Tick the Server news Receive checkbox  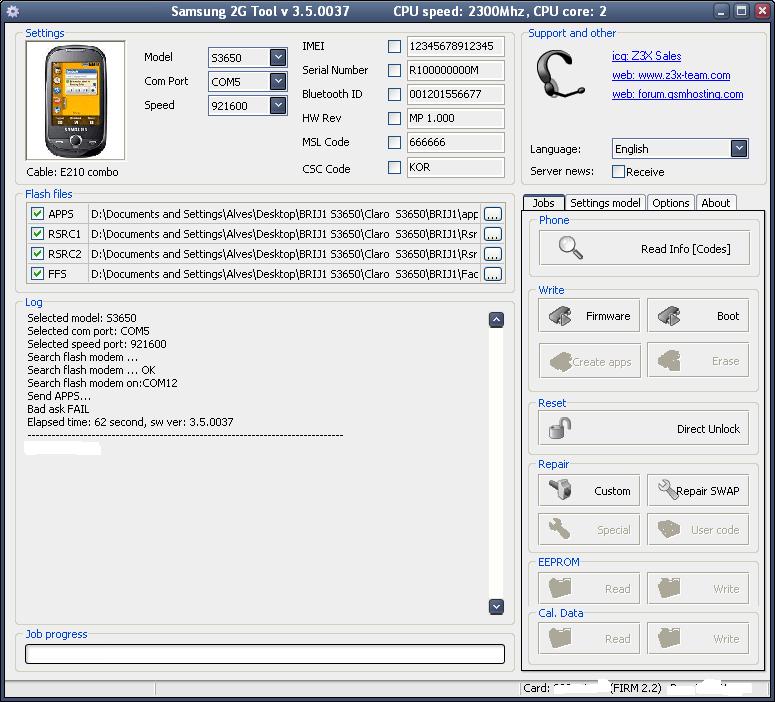pyautogui.click(x=618, y=172)
